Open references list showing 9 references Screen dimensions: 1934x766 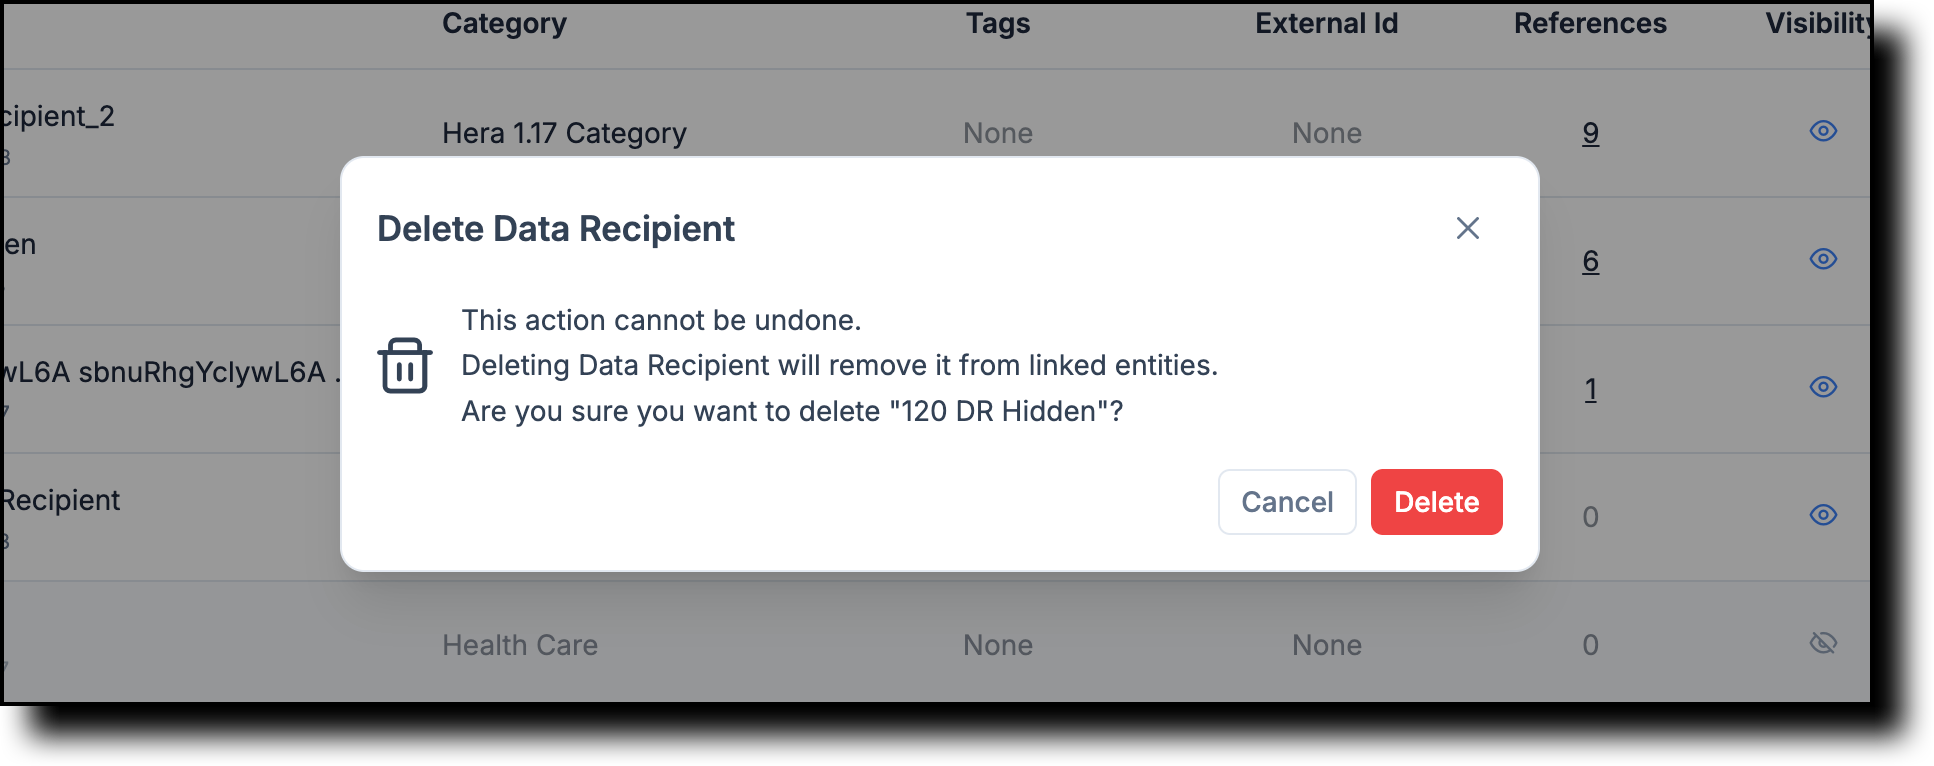pos(1590,133)
